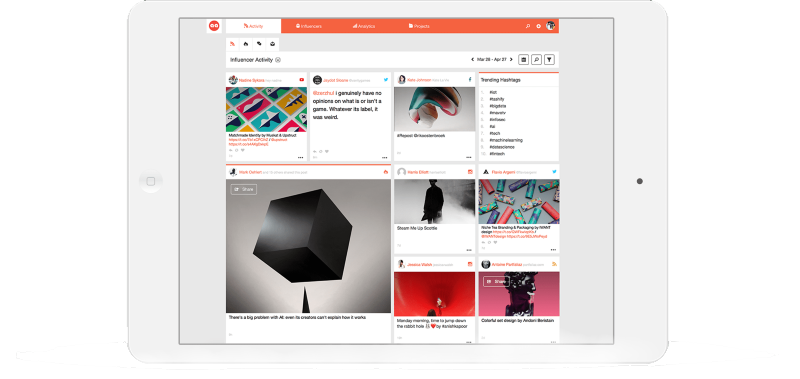Select the flame trending sub-tab icon

tap(246, 44)
